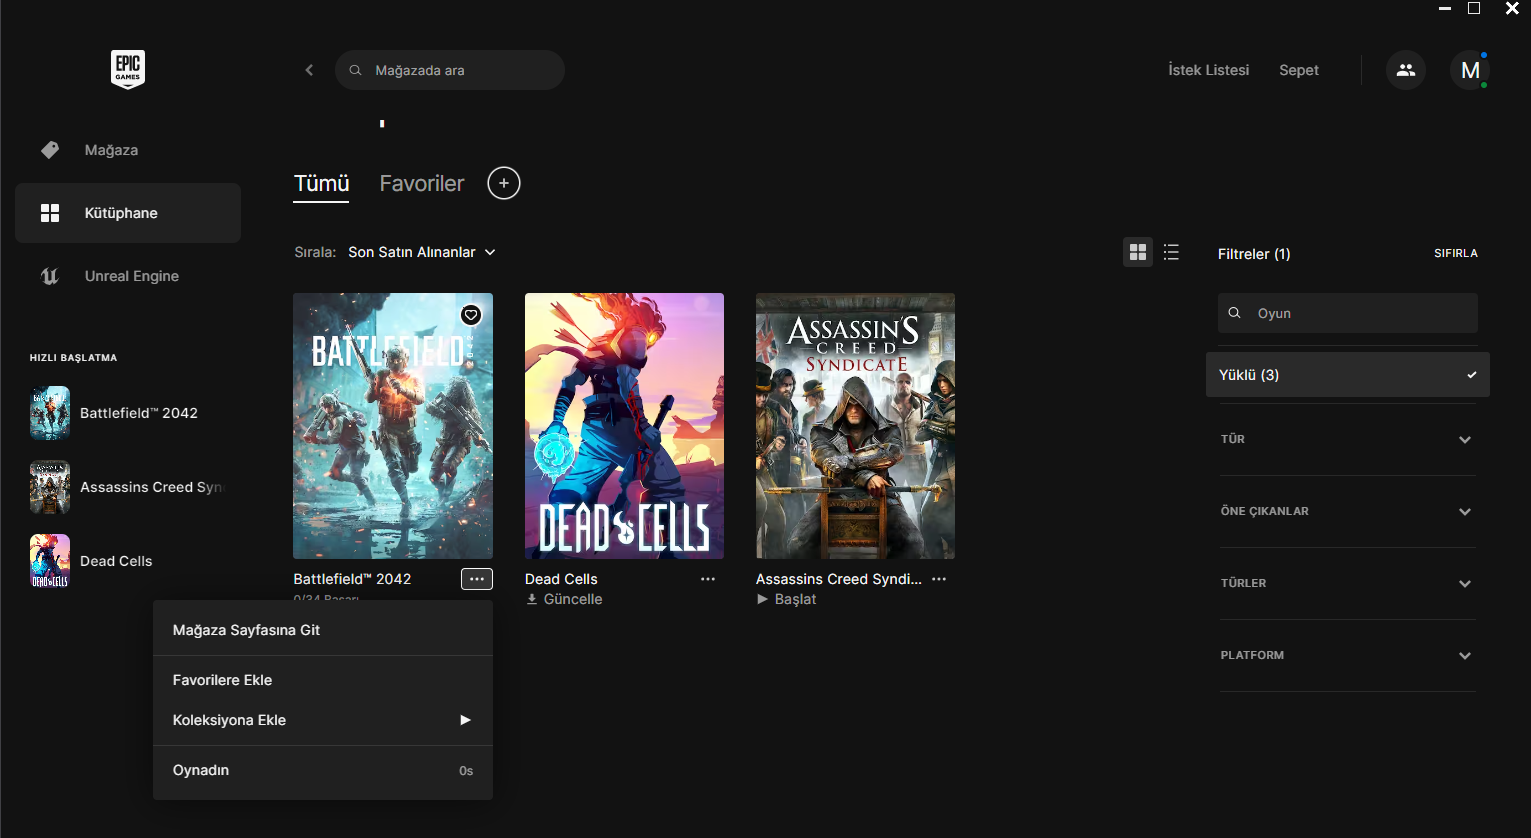
Task: Choose Favorilere Ekle menu item
Action: (x=323, y=680)
